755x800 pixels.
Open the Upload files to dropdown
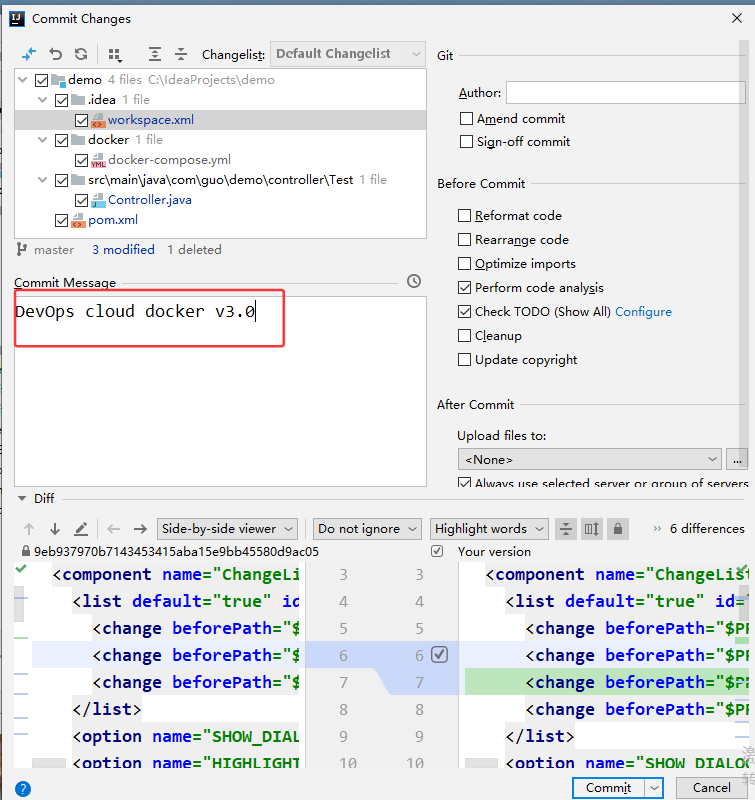590,459
